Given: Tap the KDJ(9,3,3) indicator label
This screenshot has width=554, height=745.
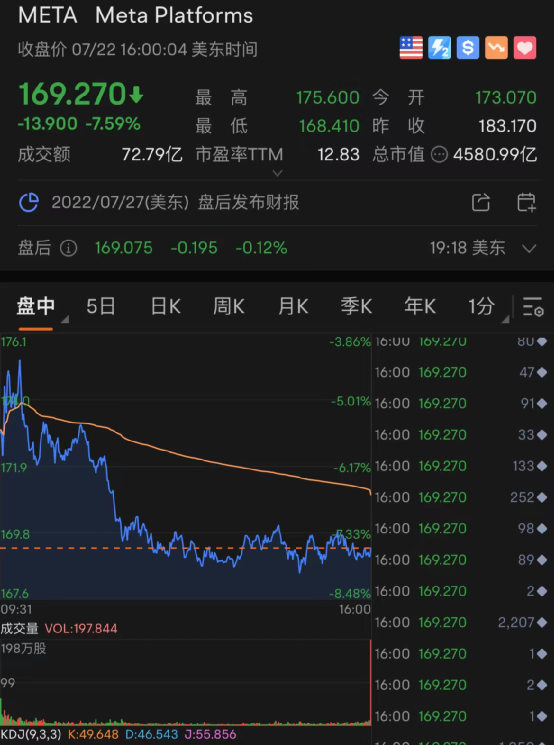Looking at the screenshot, I should click(31, 735).
